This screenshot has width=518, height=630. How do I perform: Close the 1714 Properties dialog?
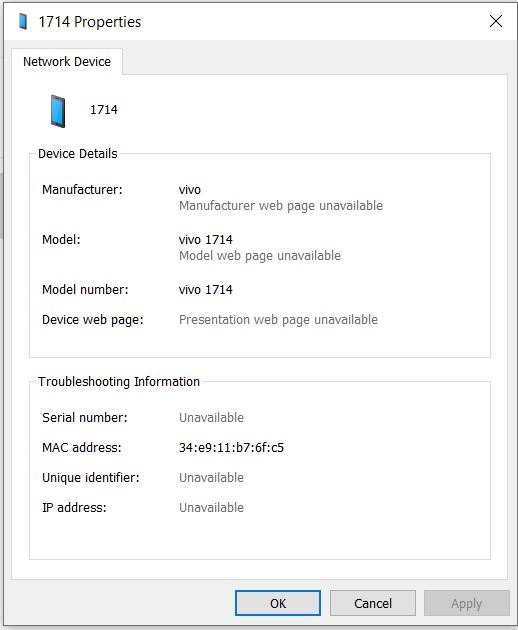496,21
